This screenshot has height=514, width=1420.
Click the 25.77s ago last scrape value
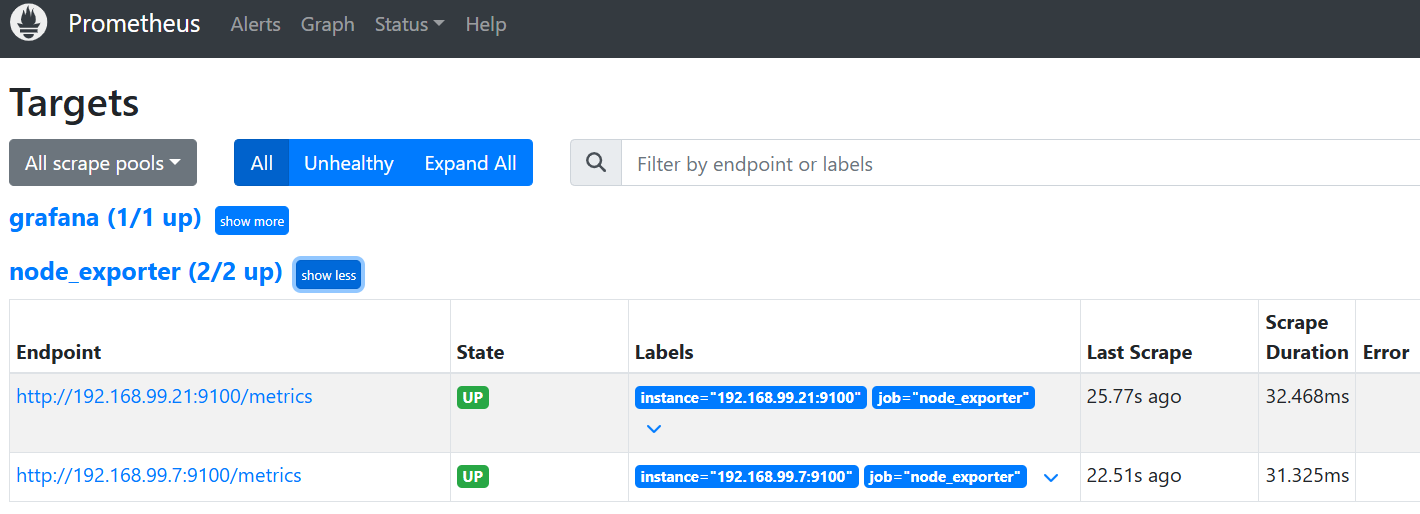point(1134,397)
